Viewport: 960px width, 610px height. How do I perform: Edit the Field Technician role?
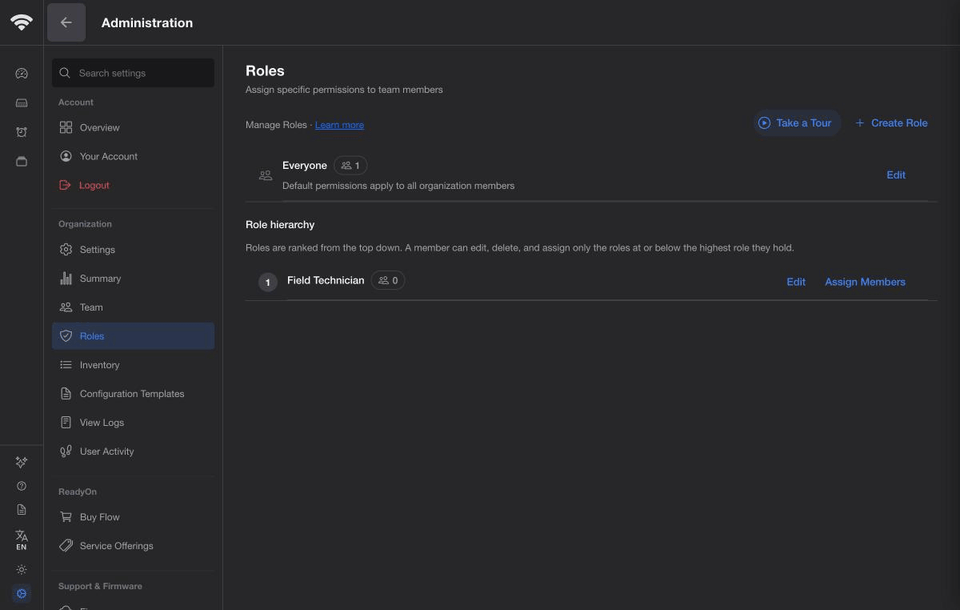point(796,282)
